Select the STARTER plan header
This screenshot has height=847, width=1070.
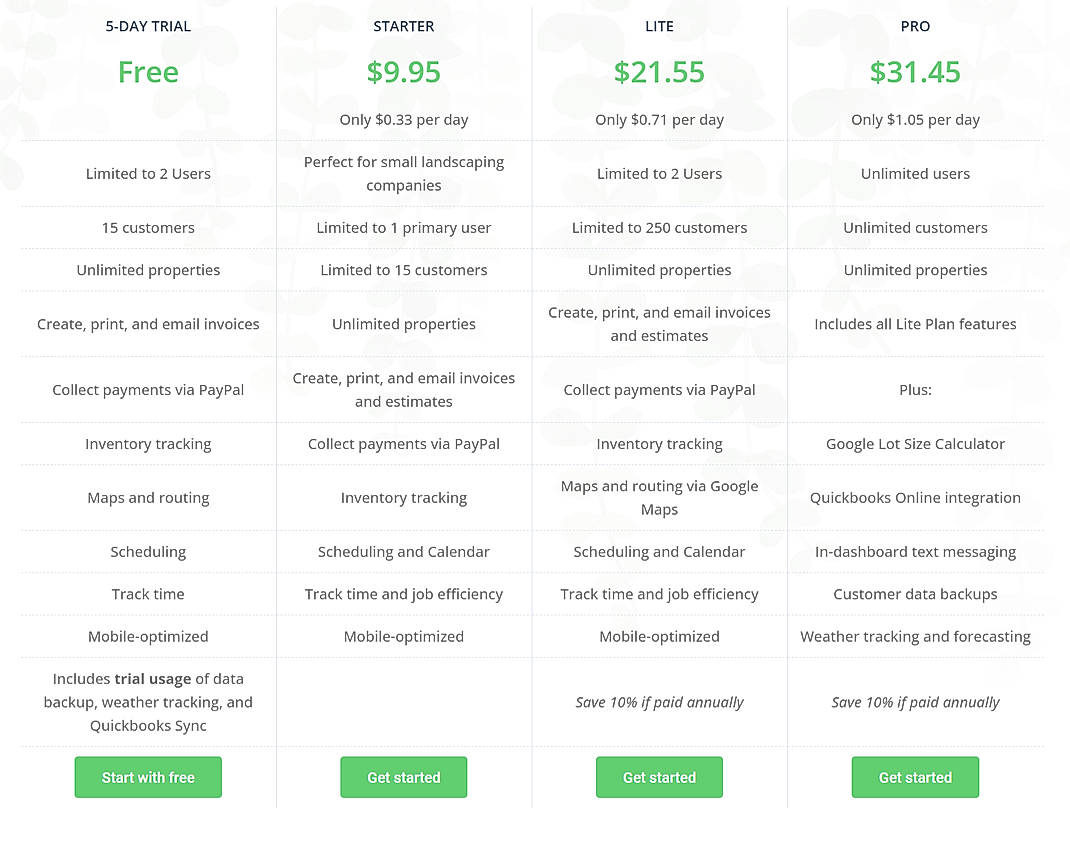(x=404, y=26)
